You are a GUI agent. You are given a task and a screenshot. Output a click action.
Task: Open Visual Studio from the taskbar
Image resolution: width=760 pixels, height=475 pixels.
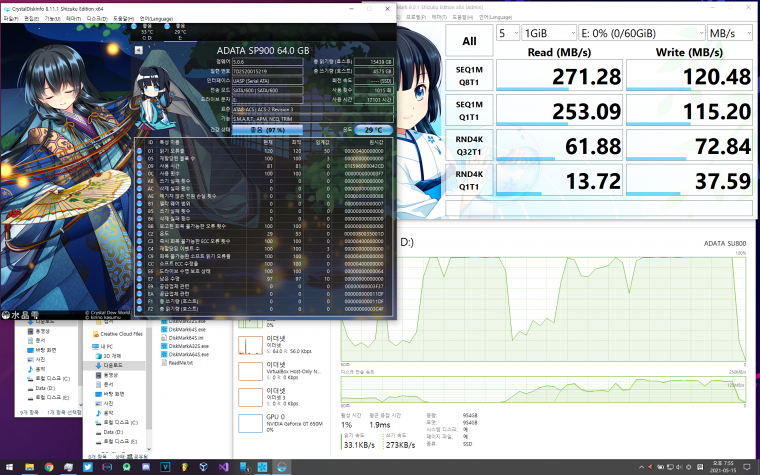click(x=223, y=467)
